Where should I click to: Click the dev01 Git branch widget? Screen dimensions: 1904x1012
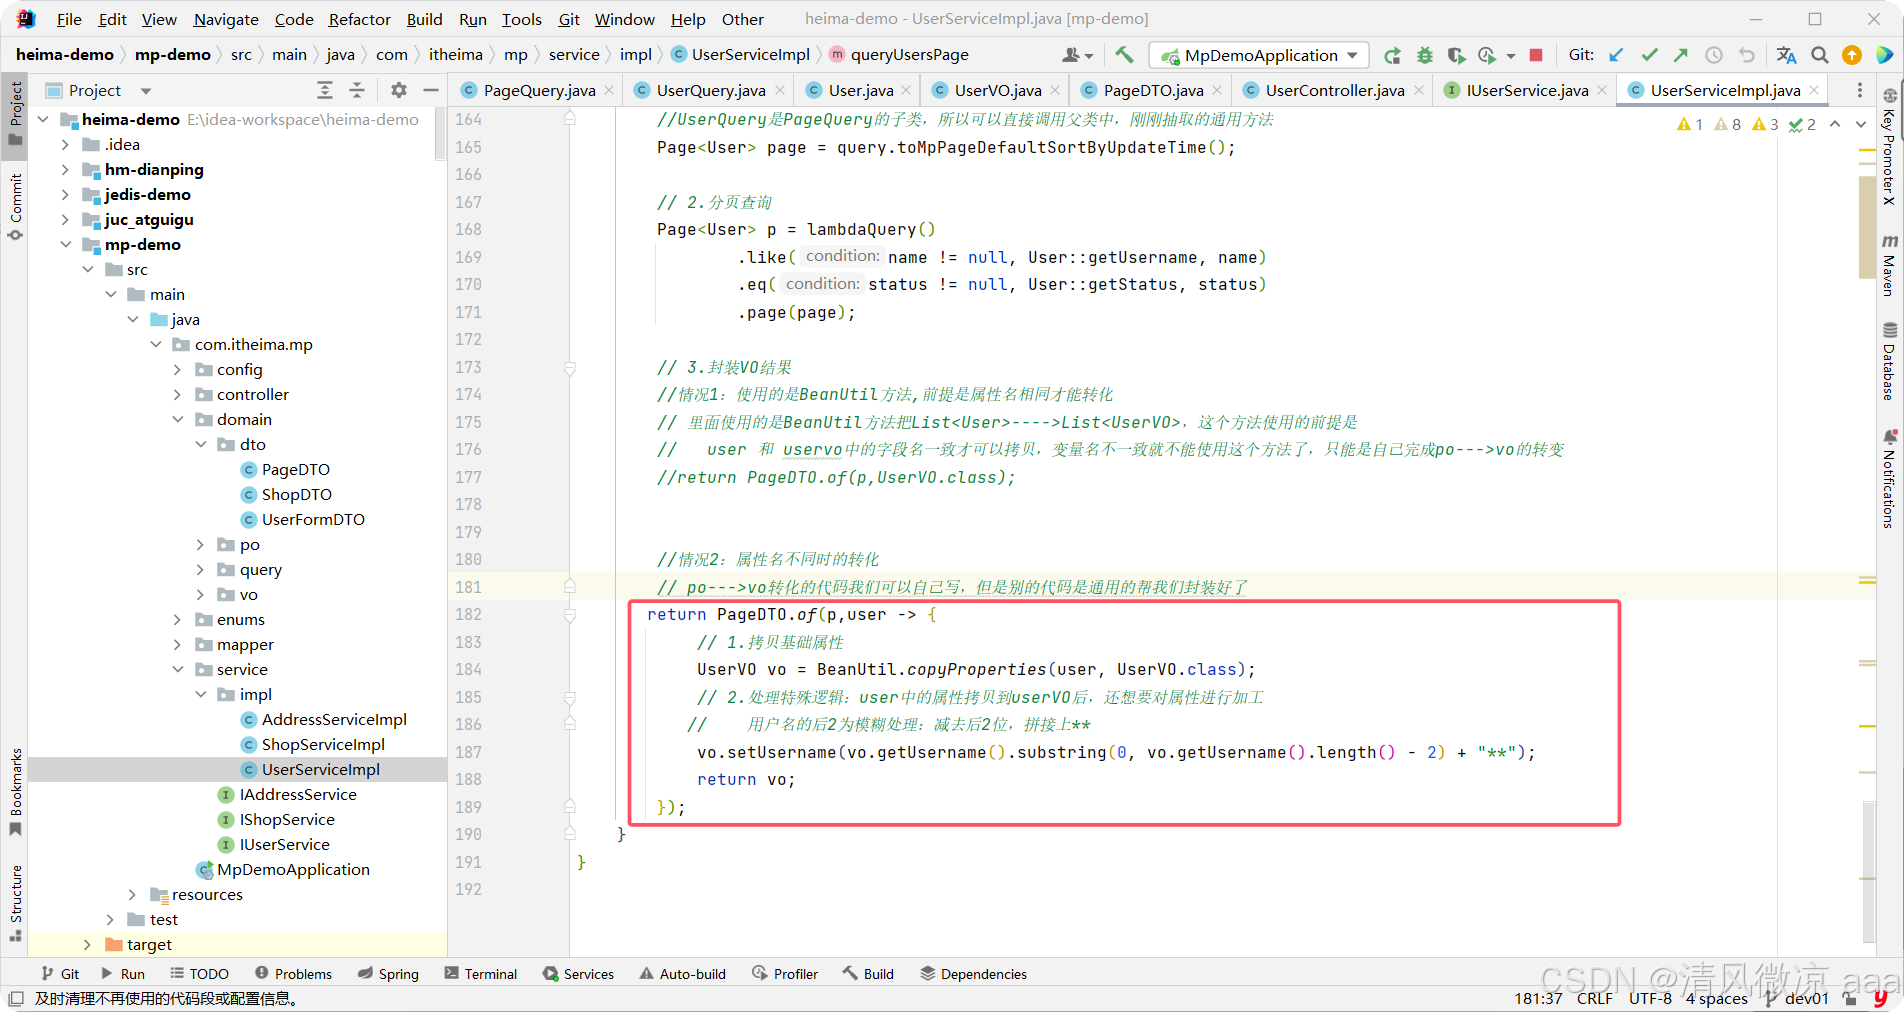(x=1797, y=998)
